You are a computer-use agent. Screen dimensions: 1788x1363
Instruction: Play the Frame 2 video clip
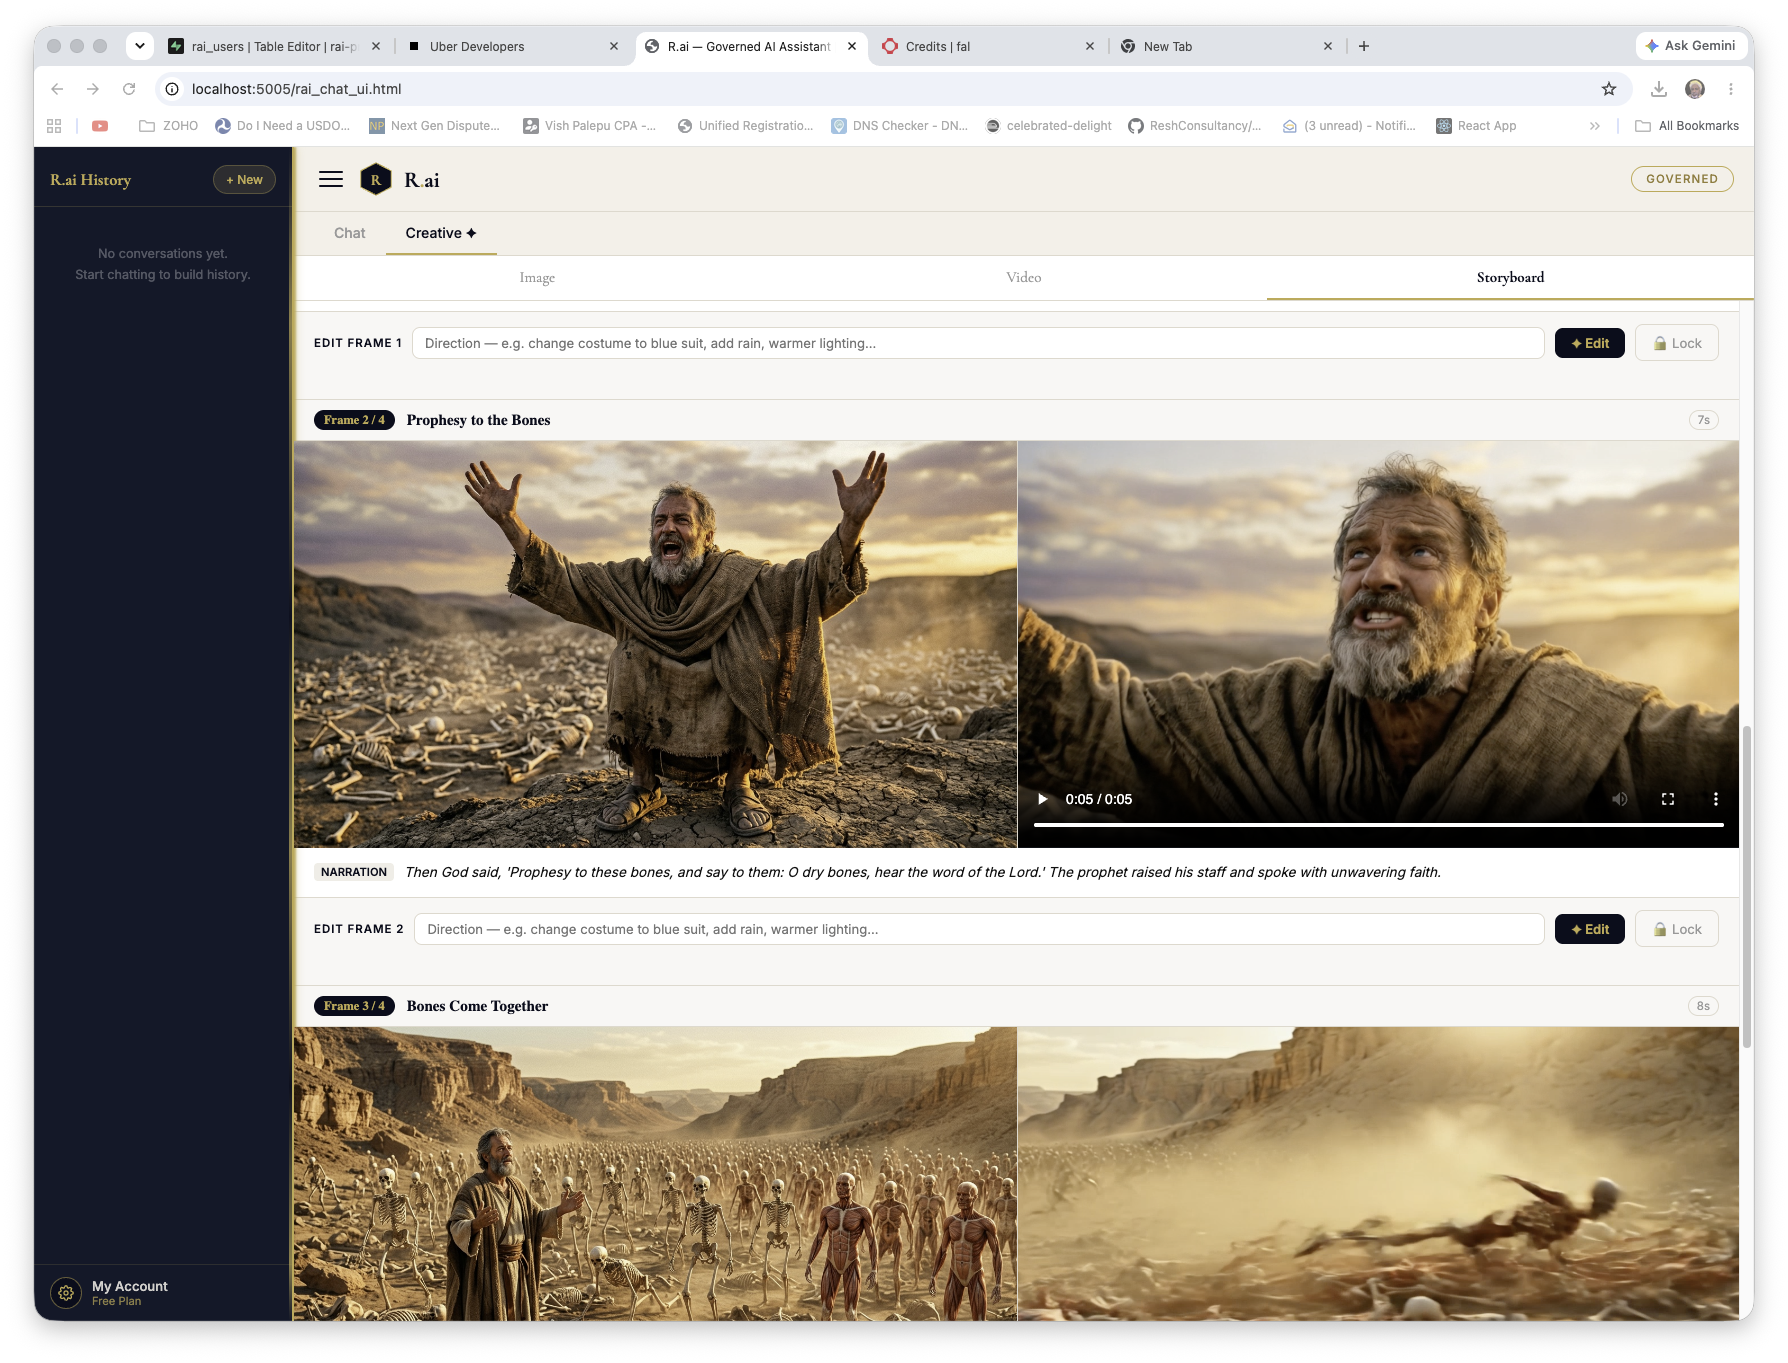(1042, 799)
